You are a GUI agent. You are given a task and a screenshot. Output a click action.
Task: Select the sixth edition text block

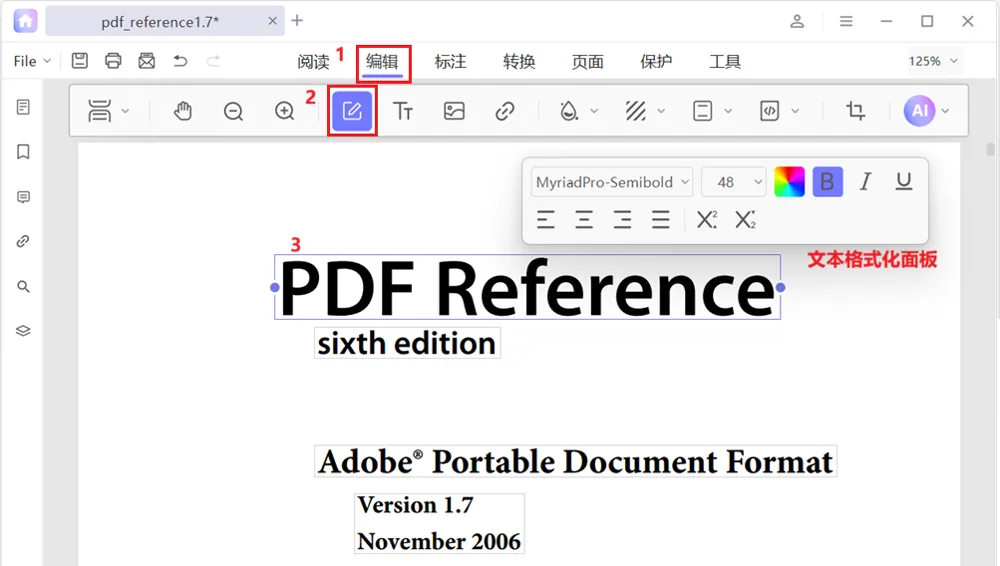(x=407, y=343)
